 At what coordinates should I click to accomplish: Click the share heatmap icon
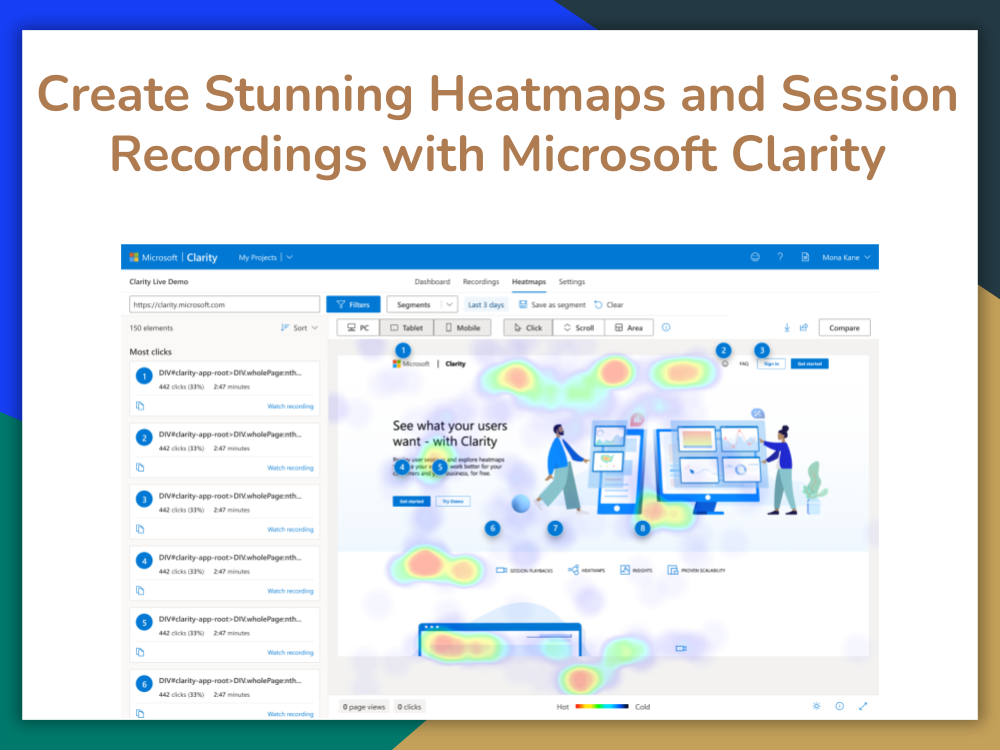801,327
